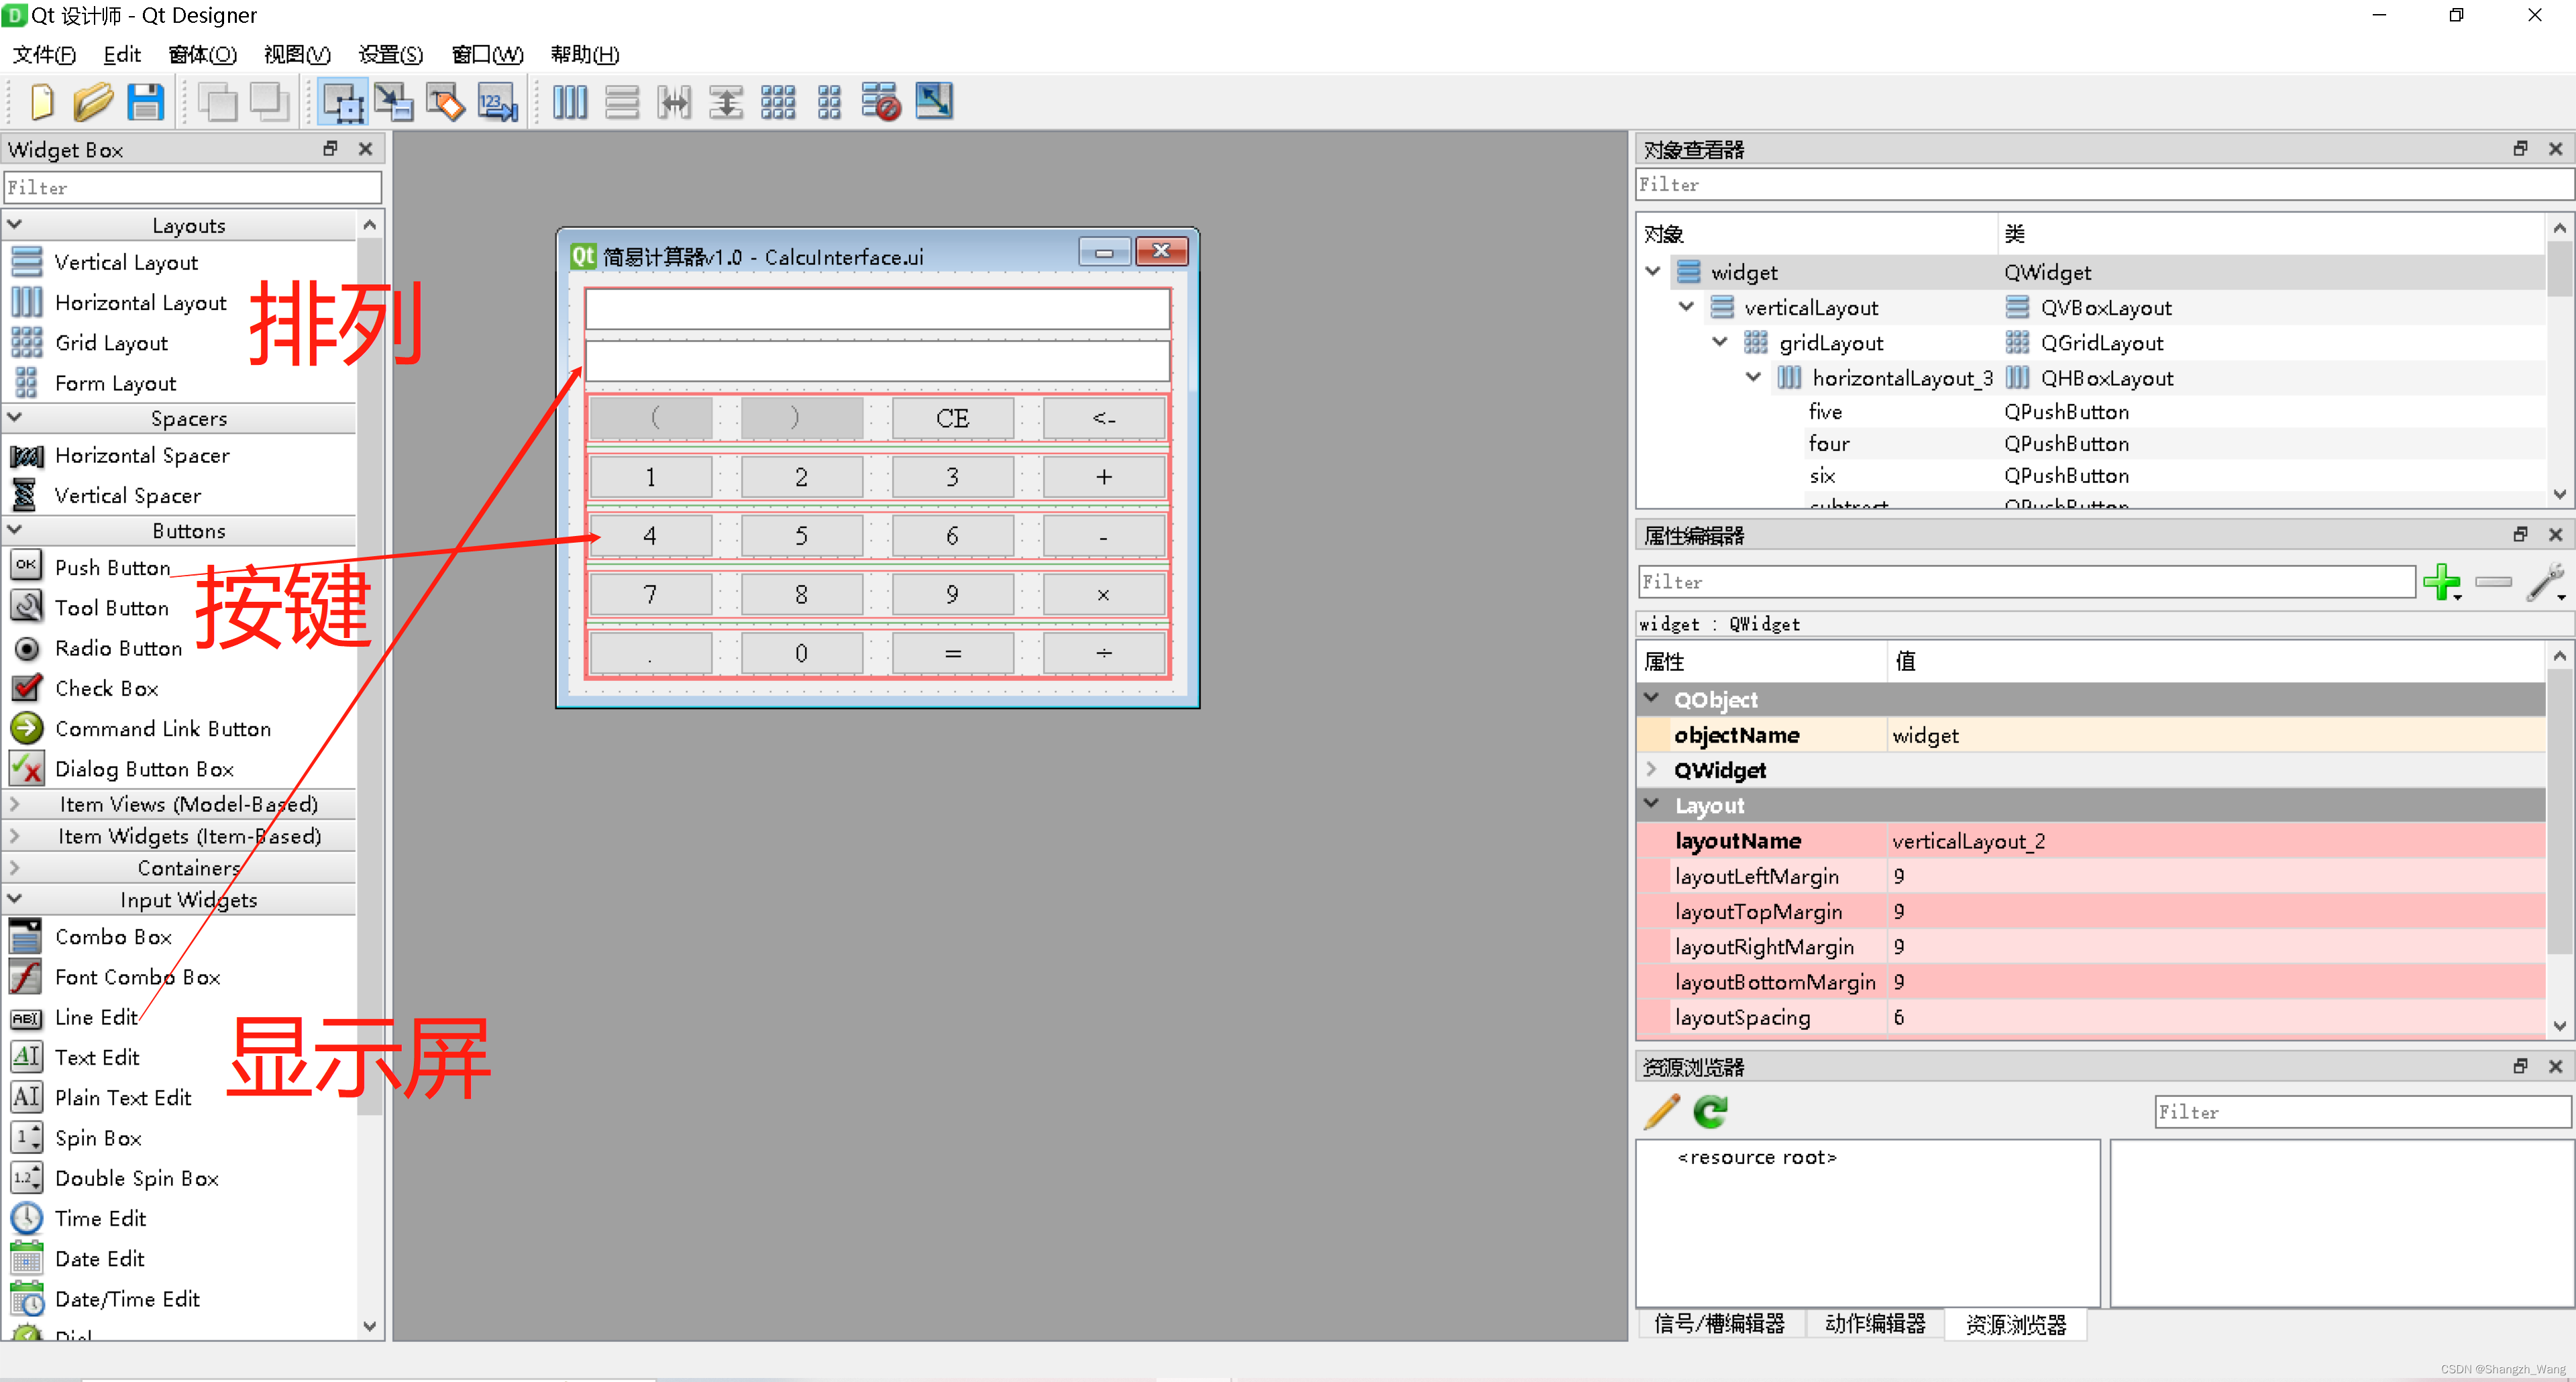The image size is (2576, 1382).
Task: Click the CE button on the calculator form
Action: [x=952, y=418]
